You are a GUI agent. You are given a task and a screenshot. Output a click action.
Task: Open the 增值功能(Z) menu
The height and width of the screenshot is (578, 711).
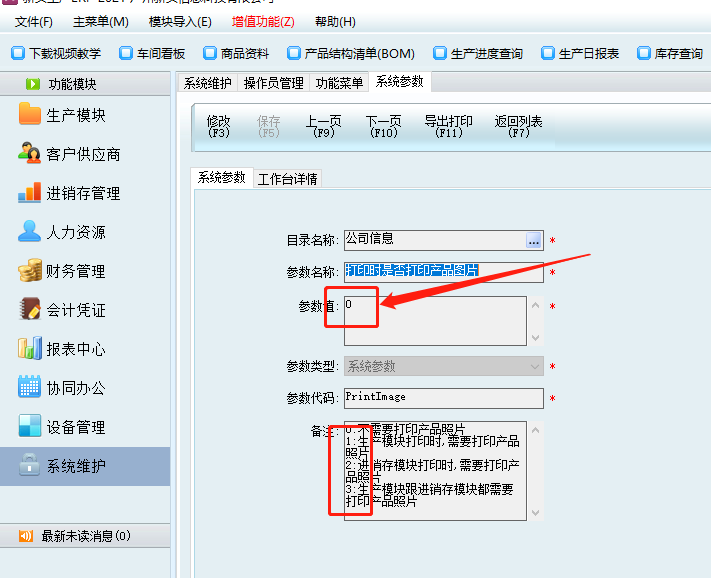click(x=263, y=21)
